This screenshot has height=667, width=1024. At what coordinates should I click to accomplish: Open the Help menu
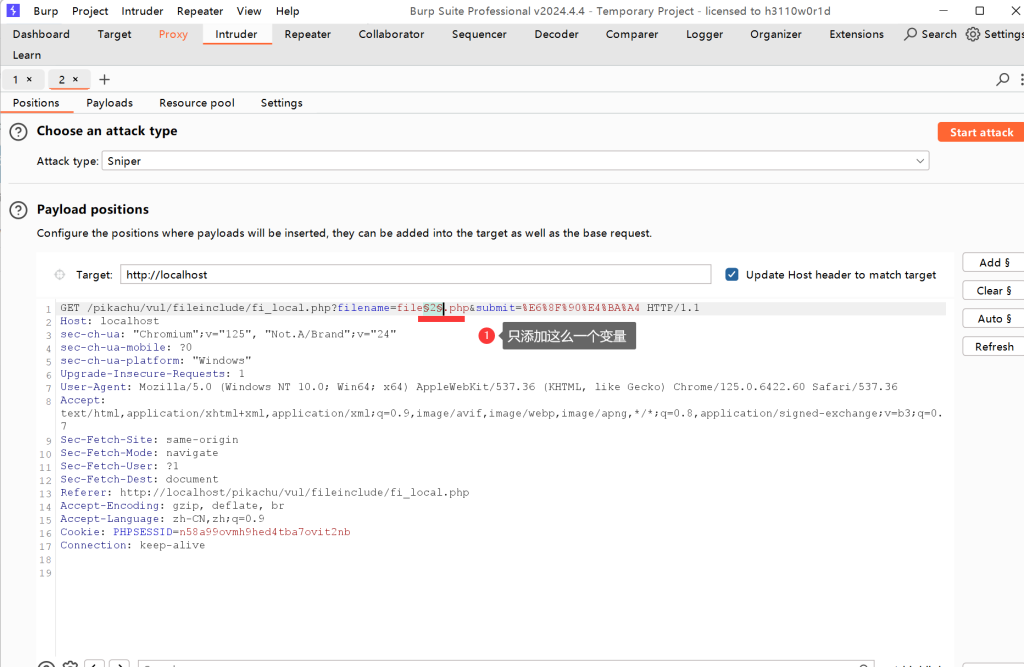pyautogui.click(x=287, y=11)
